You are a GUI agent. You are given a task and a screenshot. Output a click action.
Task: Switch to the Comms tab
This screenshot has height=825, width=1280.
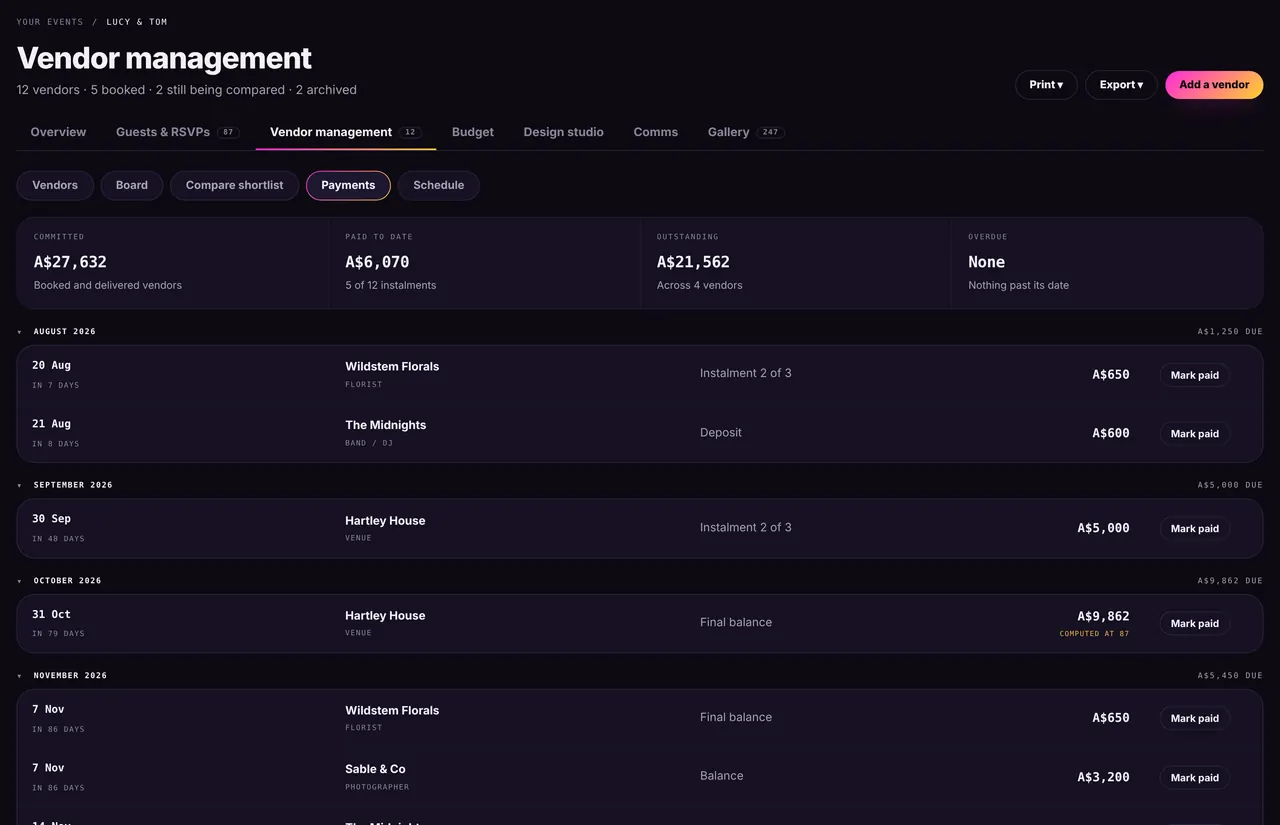point(656,132)
